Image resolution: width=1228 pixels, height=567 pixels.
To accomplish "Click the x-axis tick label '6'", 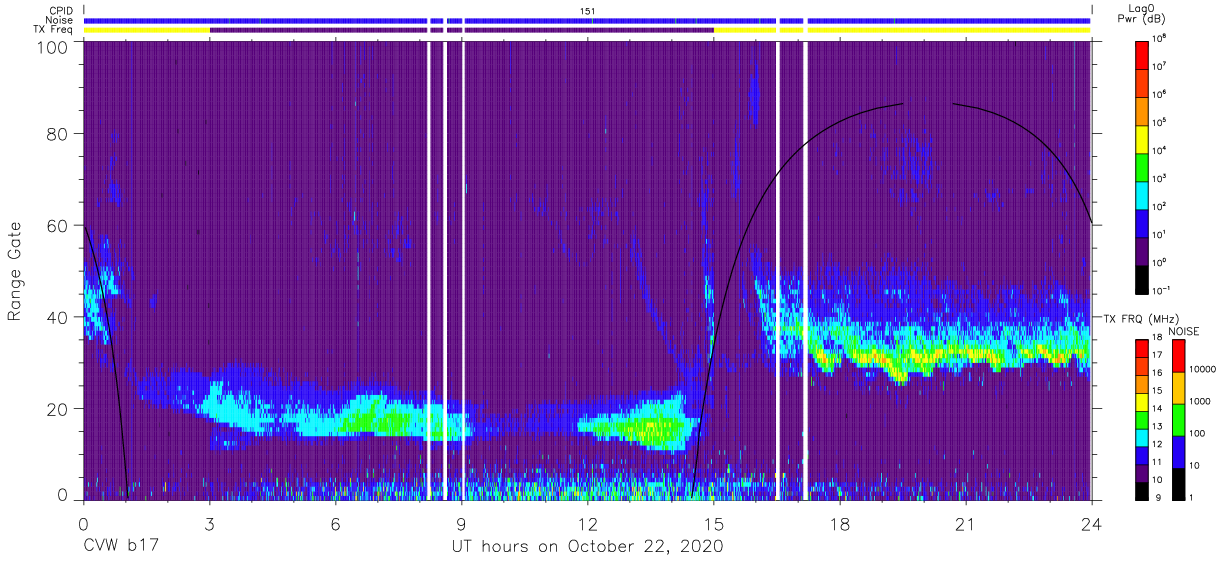I will (x=336, y=523).
